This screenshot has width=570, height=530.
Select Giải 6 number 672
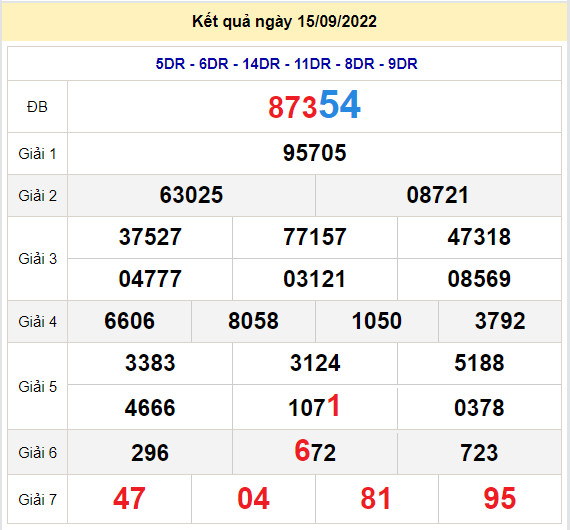coord(315,451)
